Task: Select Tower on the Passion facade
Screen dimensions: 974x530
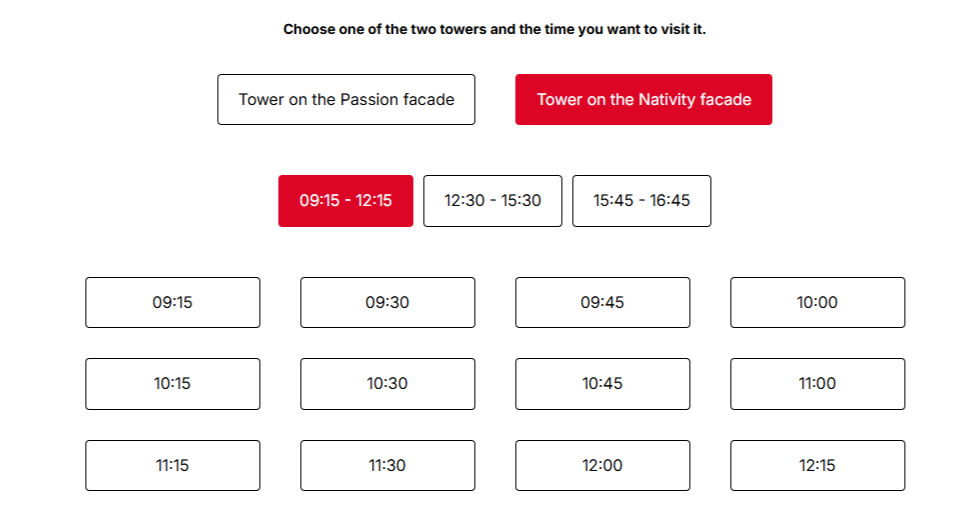Action: point(346,100)
